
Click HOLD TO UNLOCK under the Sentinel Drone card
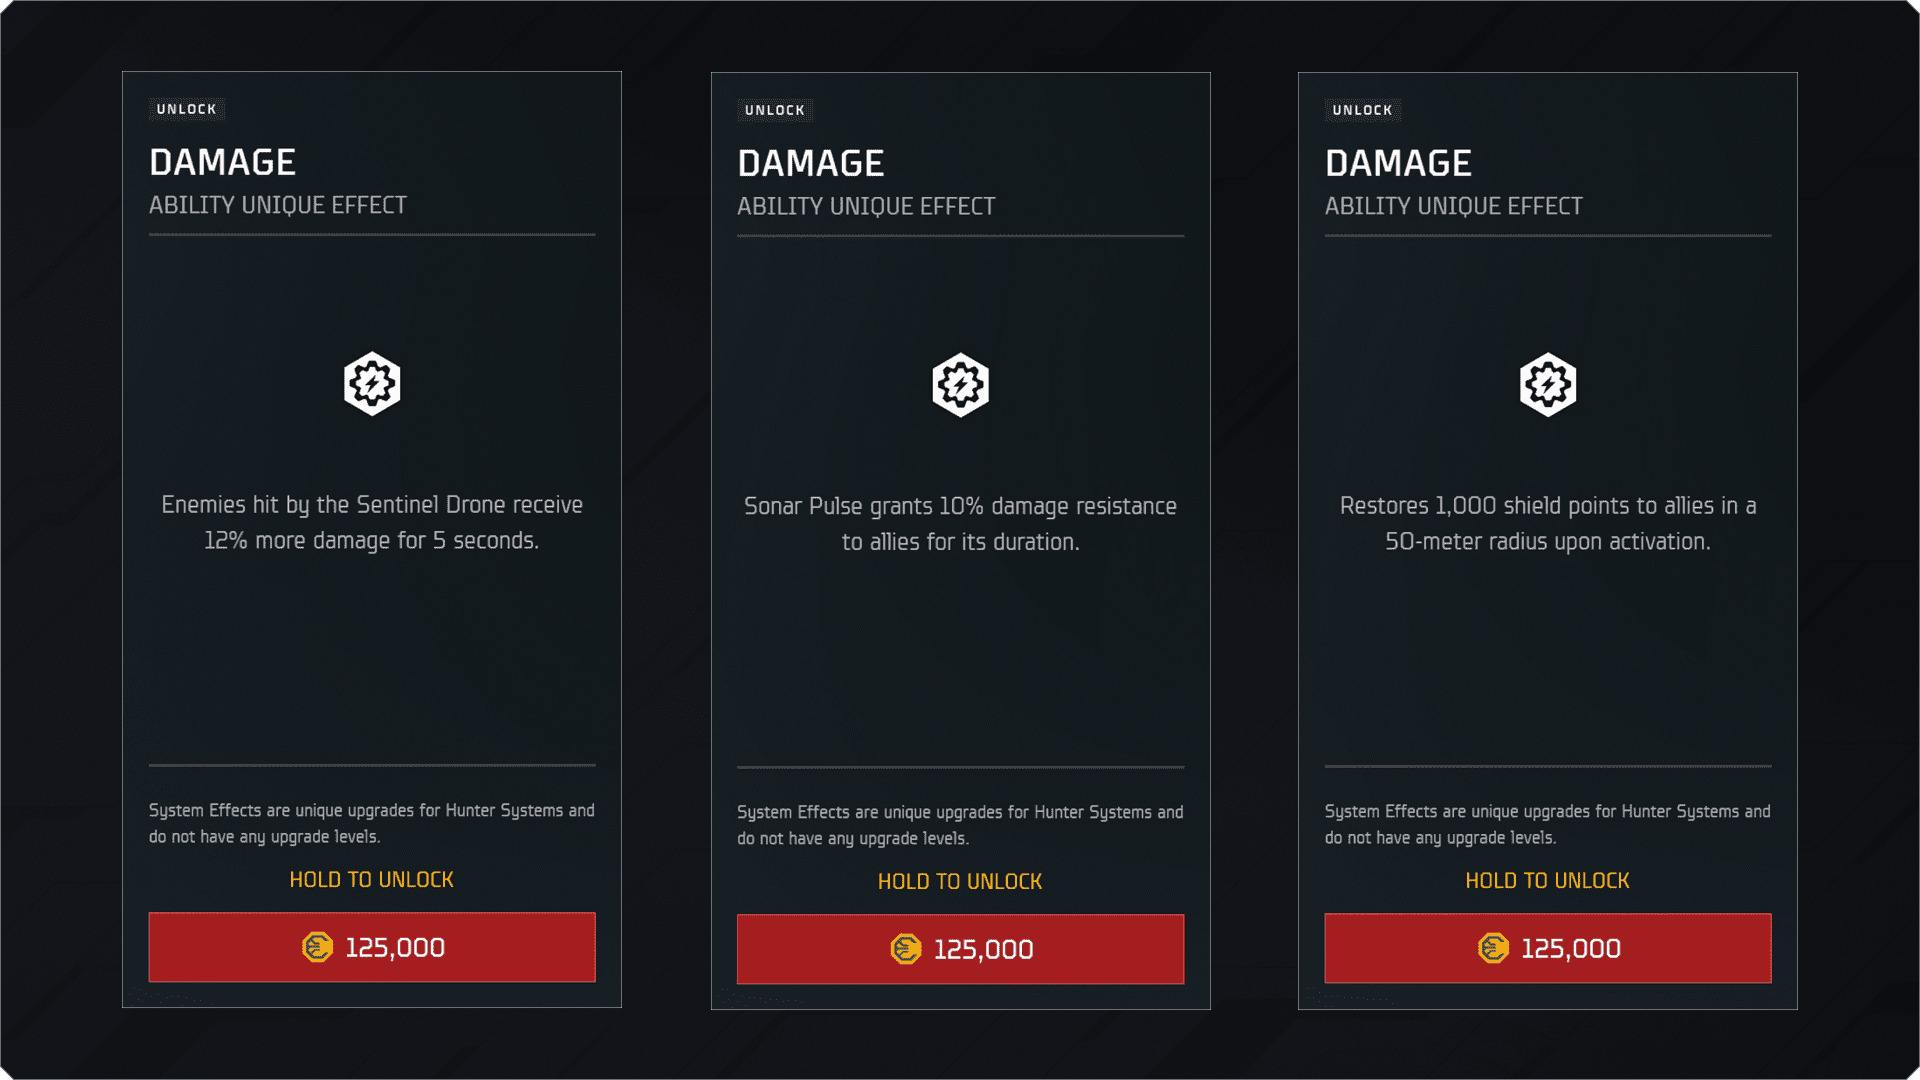(372, 880)
